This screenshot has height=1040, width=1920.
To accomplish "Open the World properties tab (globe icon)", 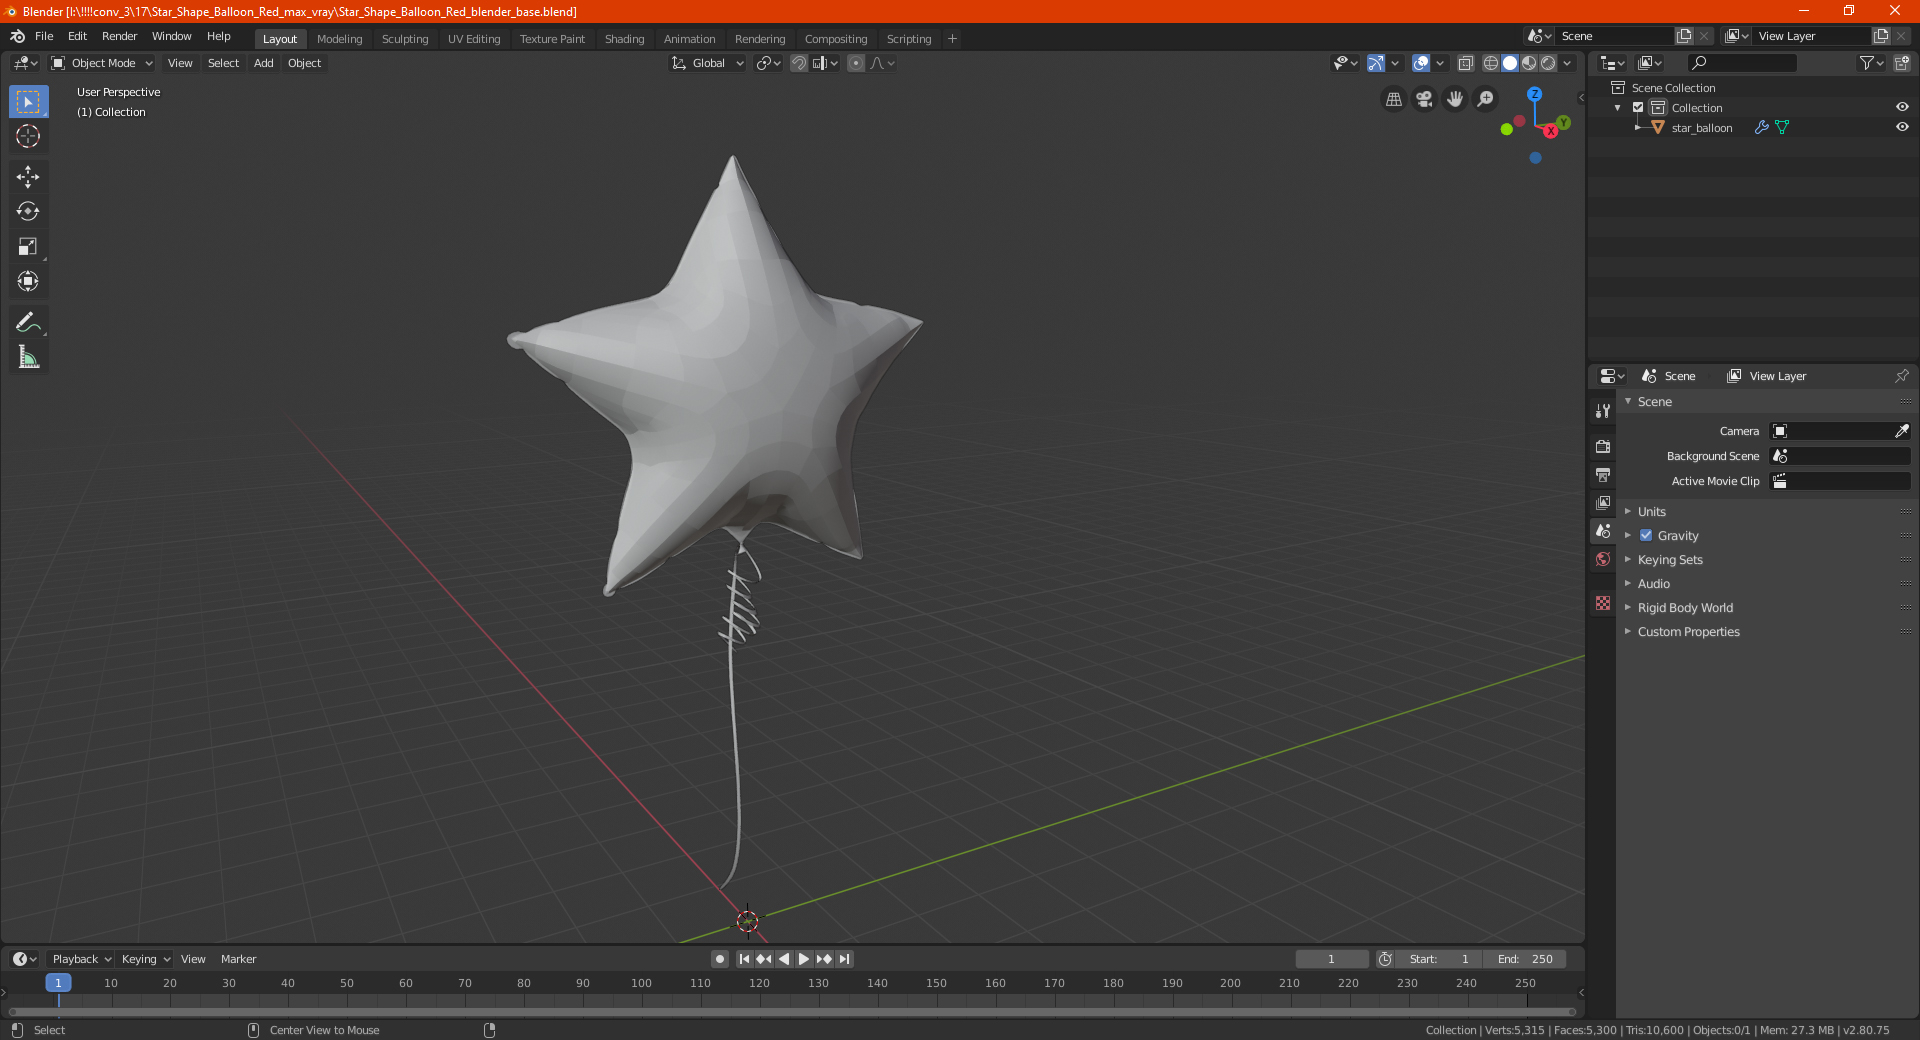I will (1603, 559).
